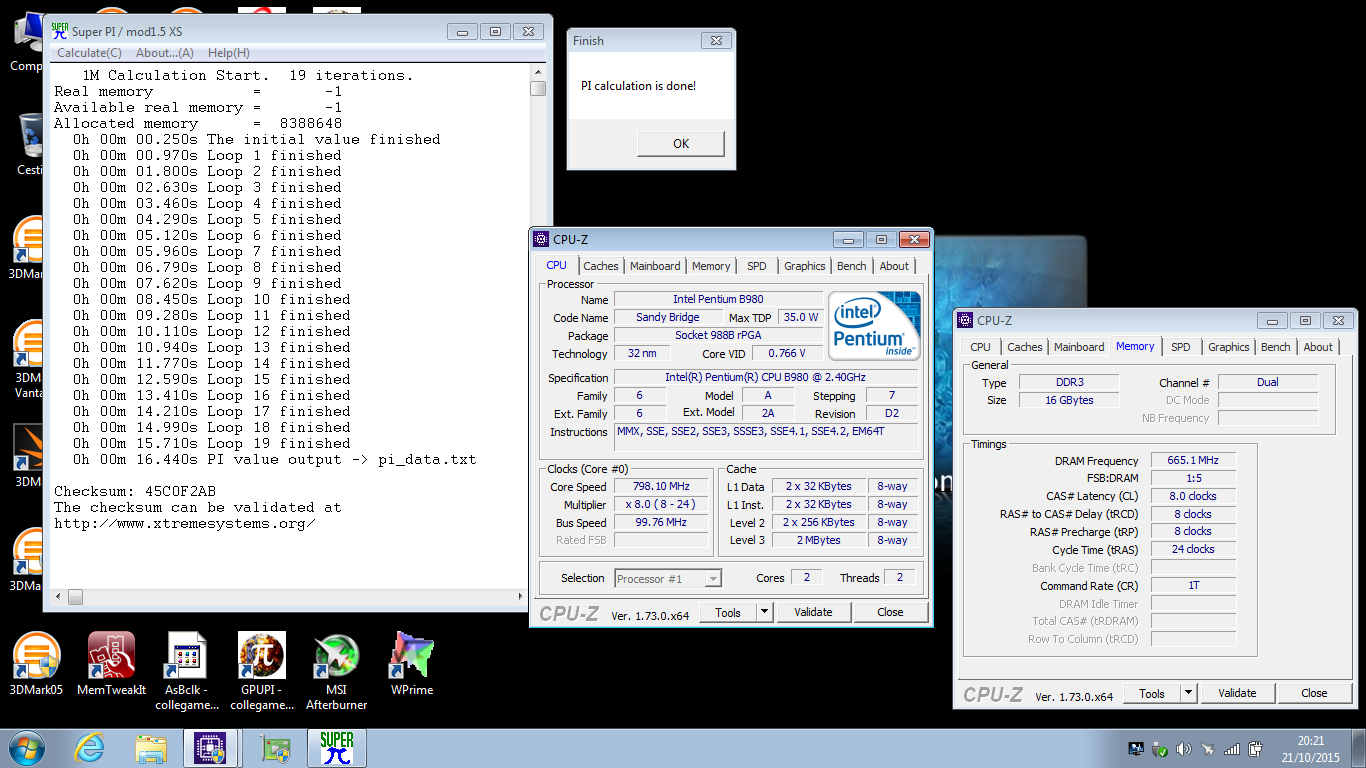The width and height of the screenshot is (1366, 768).
Task: Open About tab in CPU window
Action: pyautogui.click(x=894, y=266)
